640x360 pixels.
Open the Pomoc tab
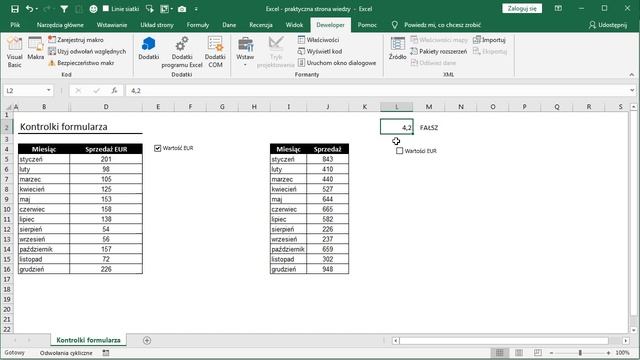click(367, 25)
